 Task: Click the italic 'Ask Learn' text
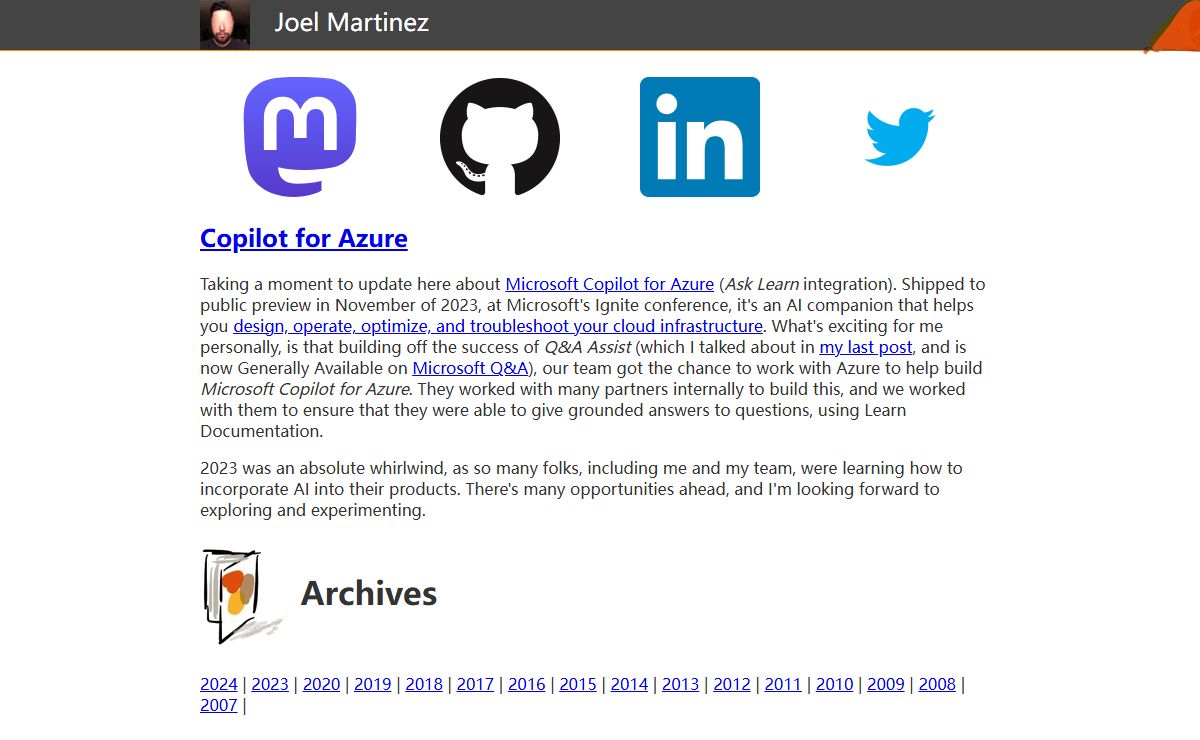pyautogui.click(x=762, y=284)
